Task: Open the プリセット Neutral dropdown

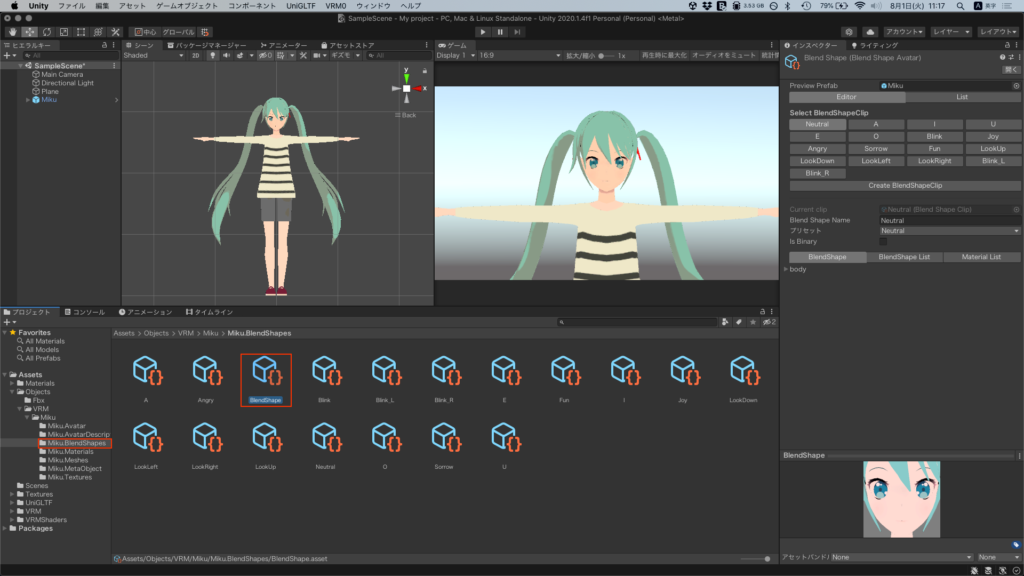Action: coord(949,231)
